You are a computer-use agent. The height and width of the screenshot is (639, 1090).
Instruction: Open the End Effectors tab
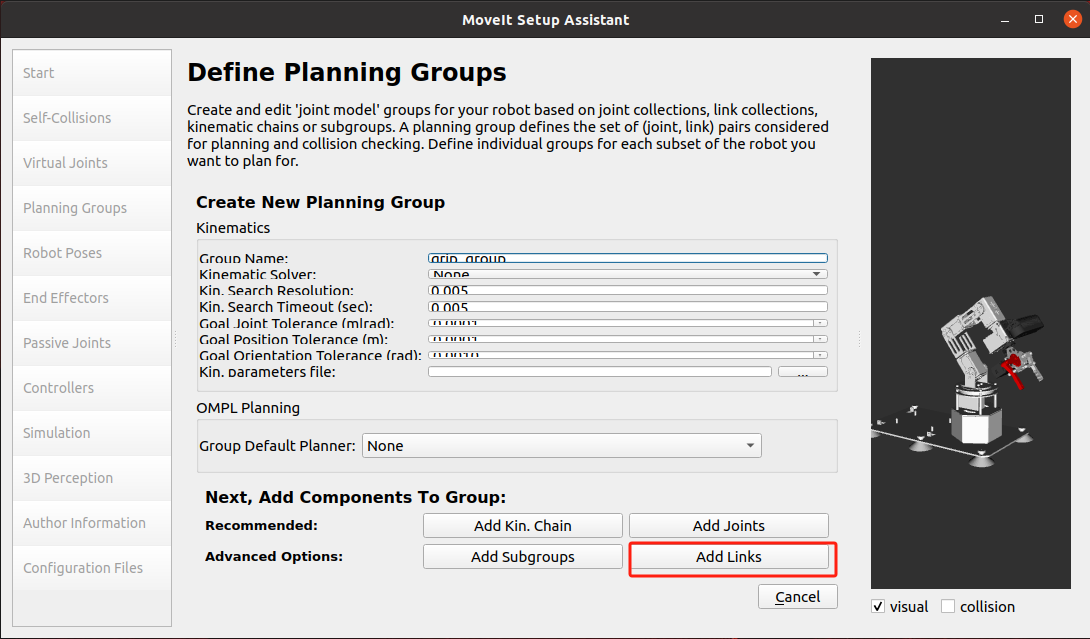[x=92, y=298]
